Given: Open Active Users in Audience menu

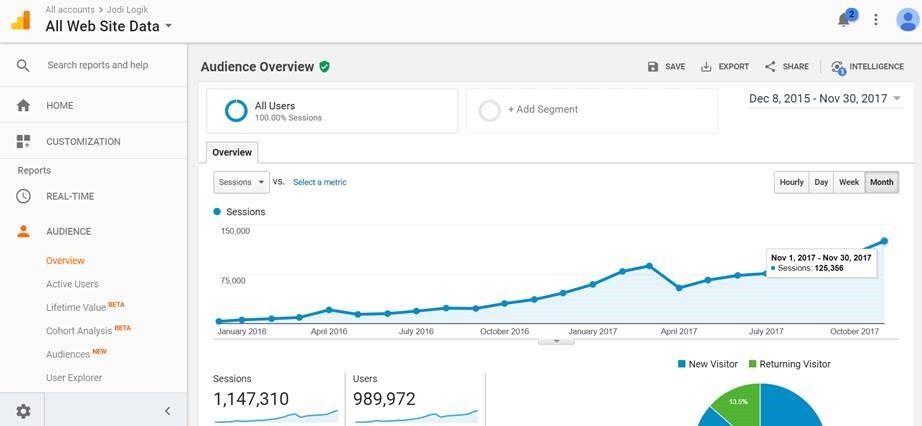Looking at the screenshot, I should (x=72, y=284).
